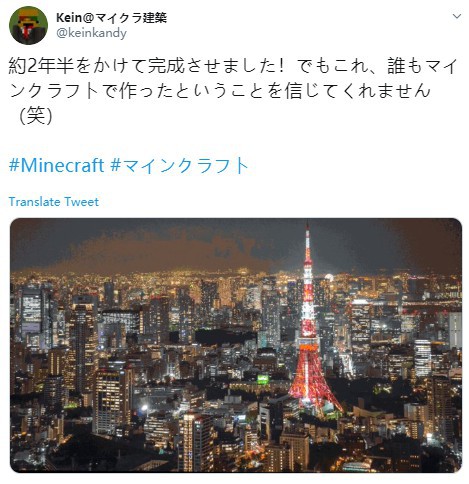Viewport: 469px width, 484px height.
Task: Select the tweet's first line starting 約2年半
Action: pyautogui.click(x=233, y=66)
